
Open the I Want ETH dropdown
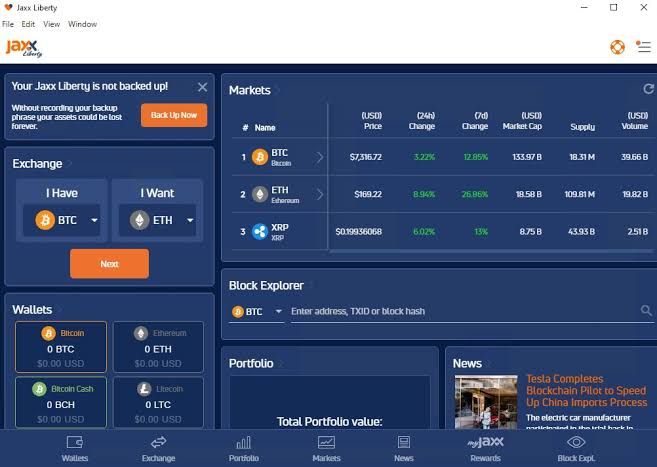[x=158, y=220]
